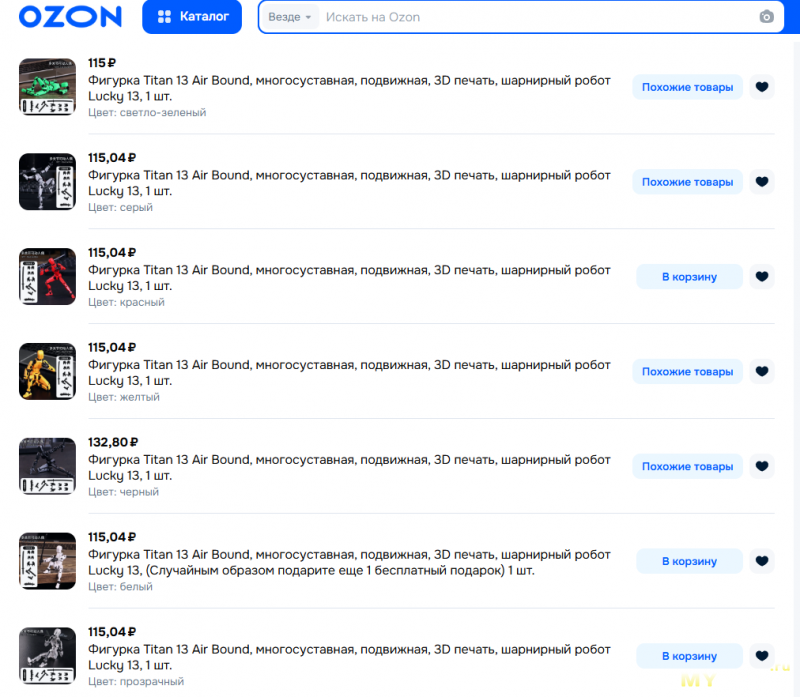Show Похожие товары for light-green figure
This screenshot has width=800, height=697.
coord(687,87)
